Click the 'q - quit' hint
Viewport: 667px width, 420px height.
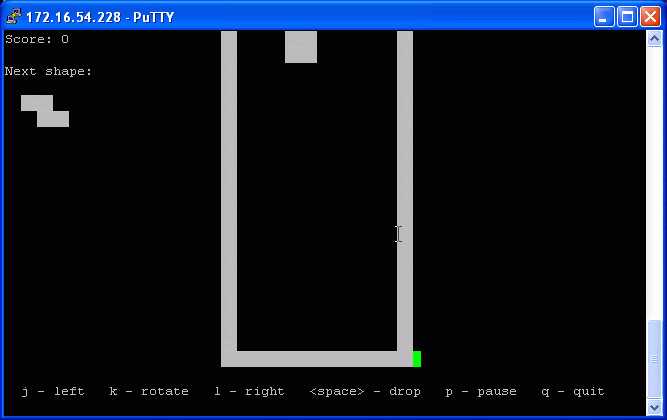(x=573, y=391)
